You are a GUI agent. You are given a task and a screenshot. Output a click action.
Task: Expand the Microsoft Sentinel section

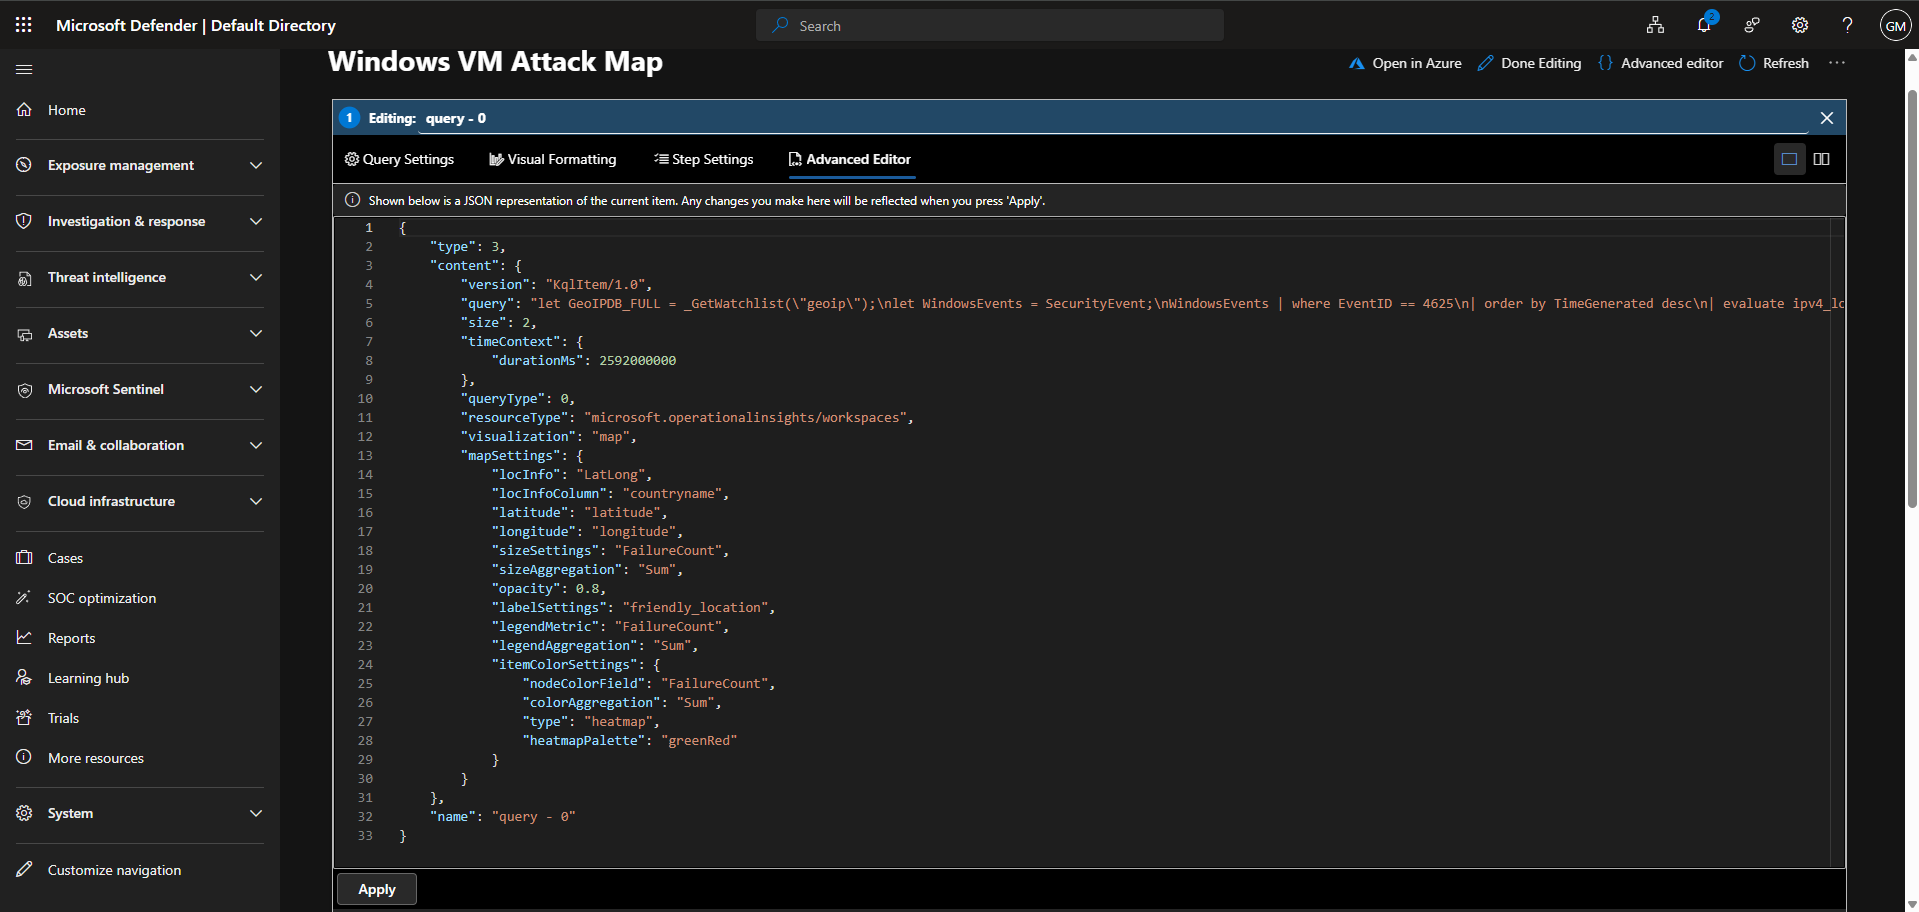pyautogui.click(x=256, y=389)
